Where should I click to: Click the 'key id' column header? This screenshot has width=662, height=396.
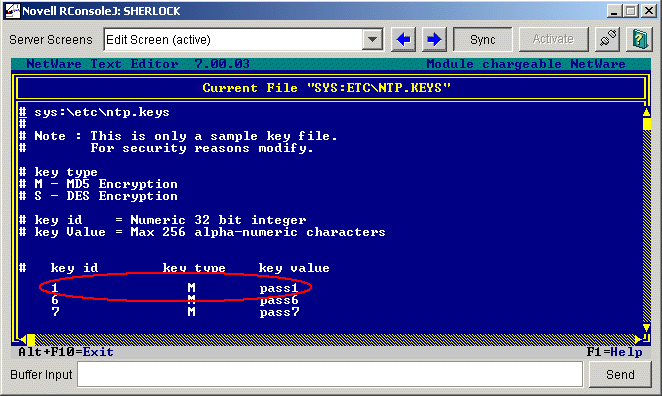point(74,268)
